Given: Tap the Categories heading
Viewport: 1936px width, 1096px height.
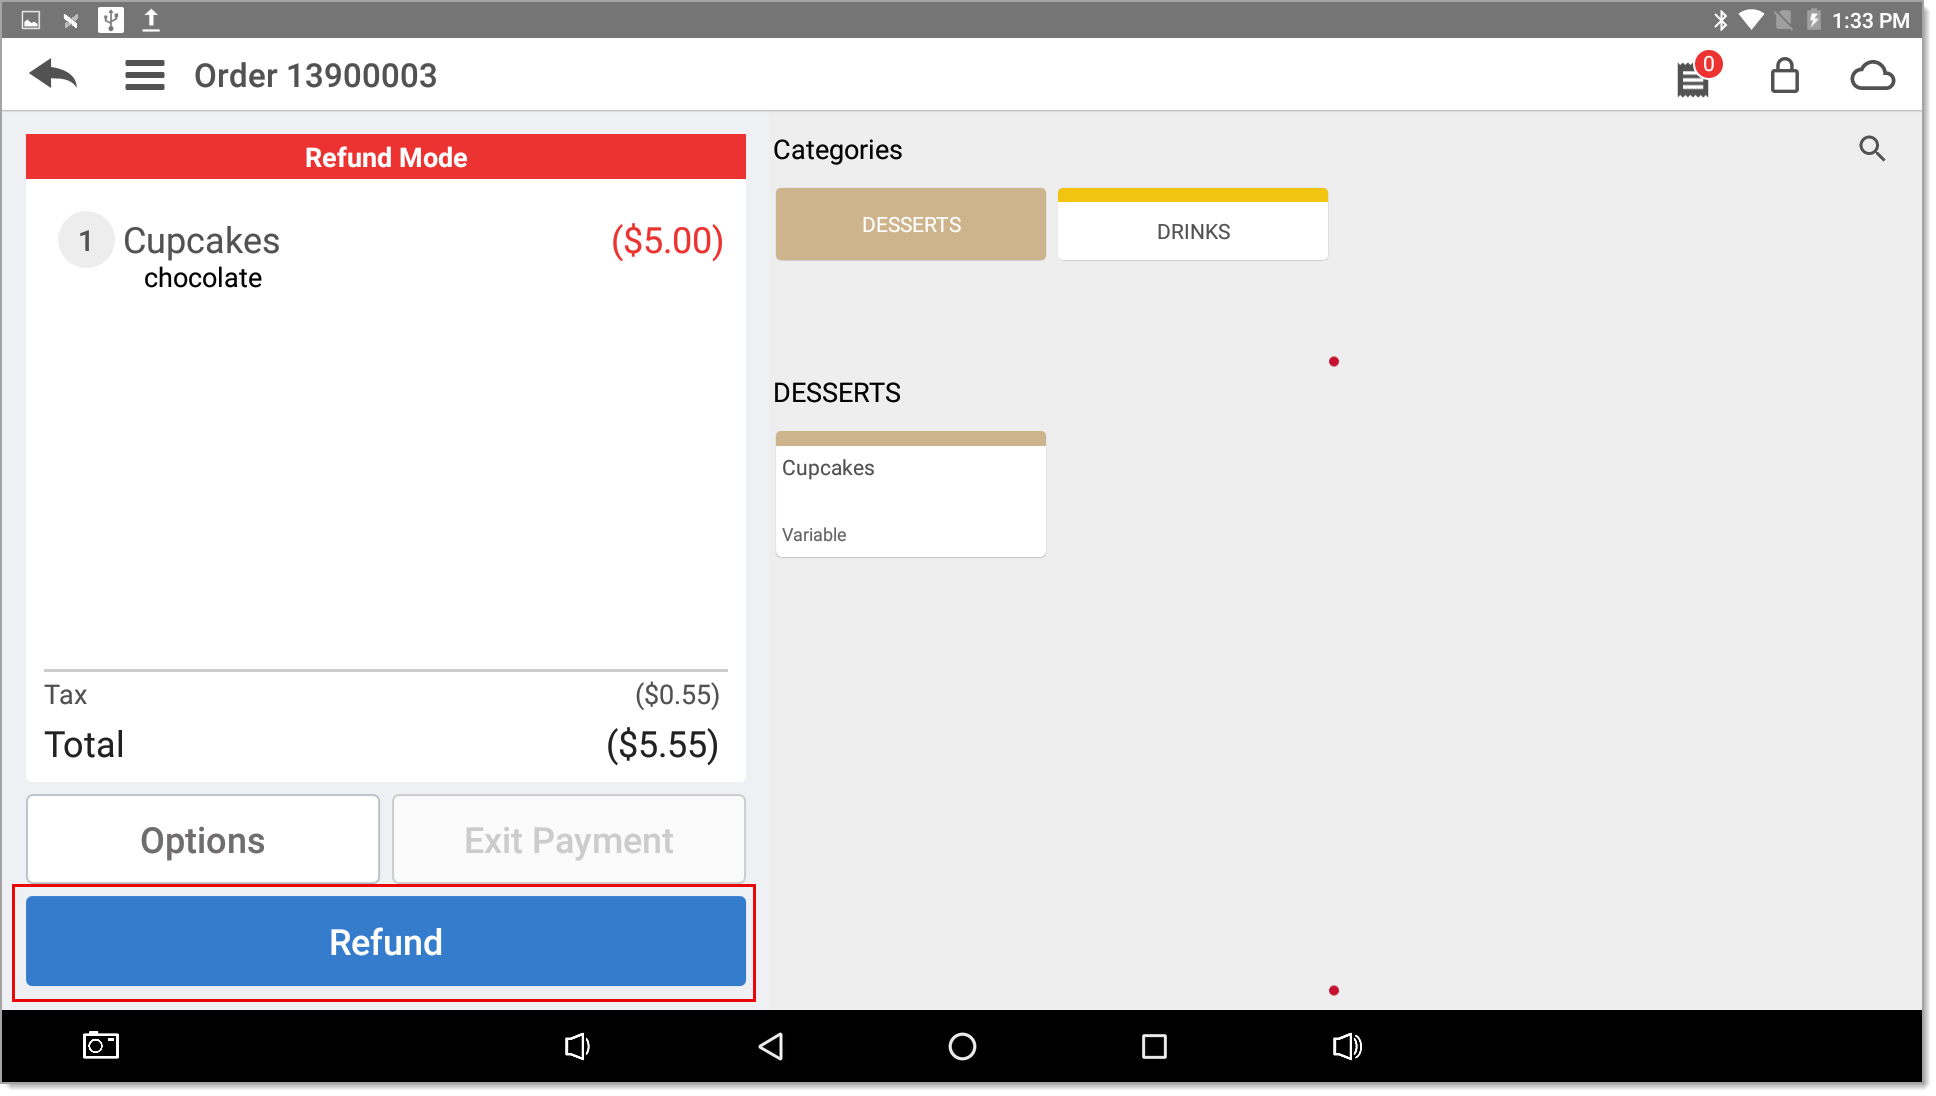Looking at the screenshot, I should (838, 150).
